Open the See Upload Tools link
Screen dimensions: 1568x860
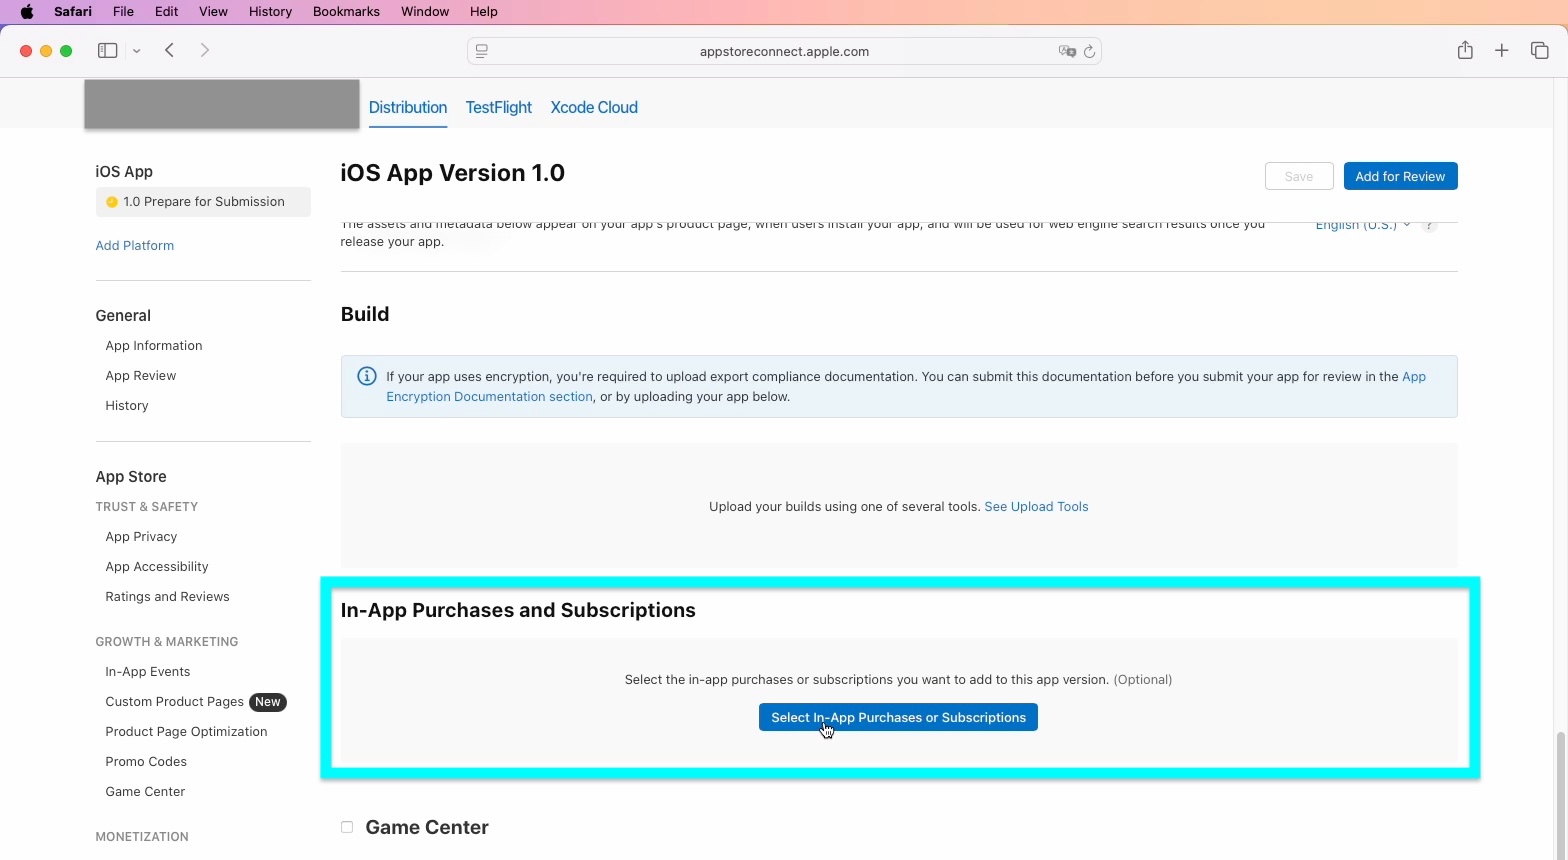pyautogui.click(x=1036, y=507)
